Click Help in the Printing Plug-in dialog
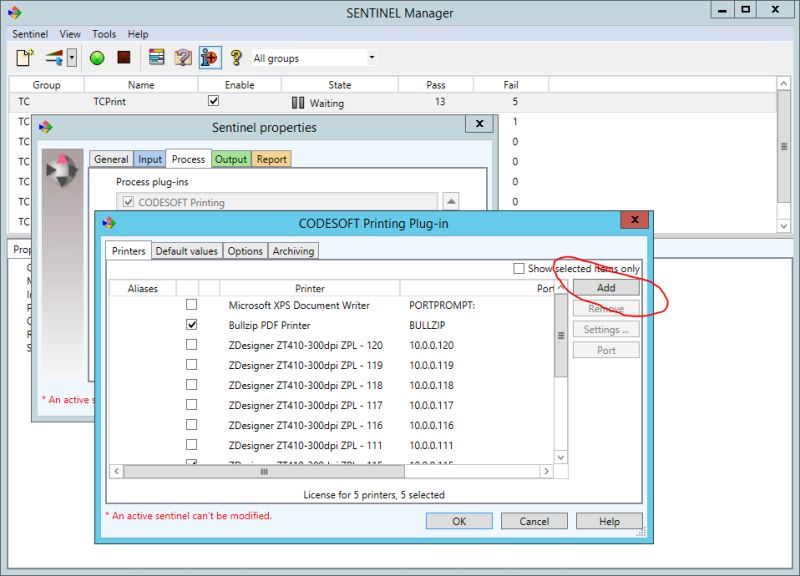 point(609,521)
